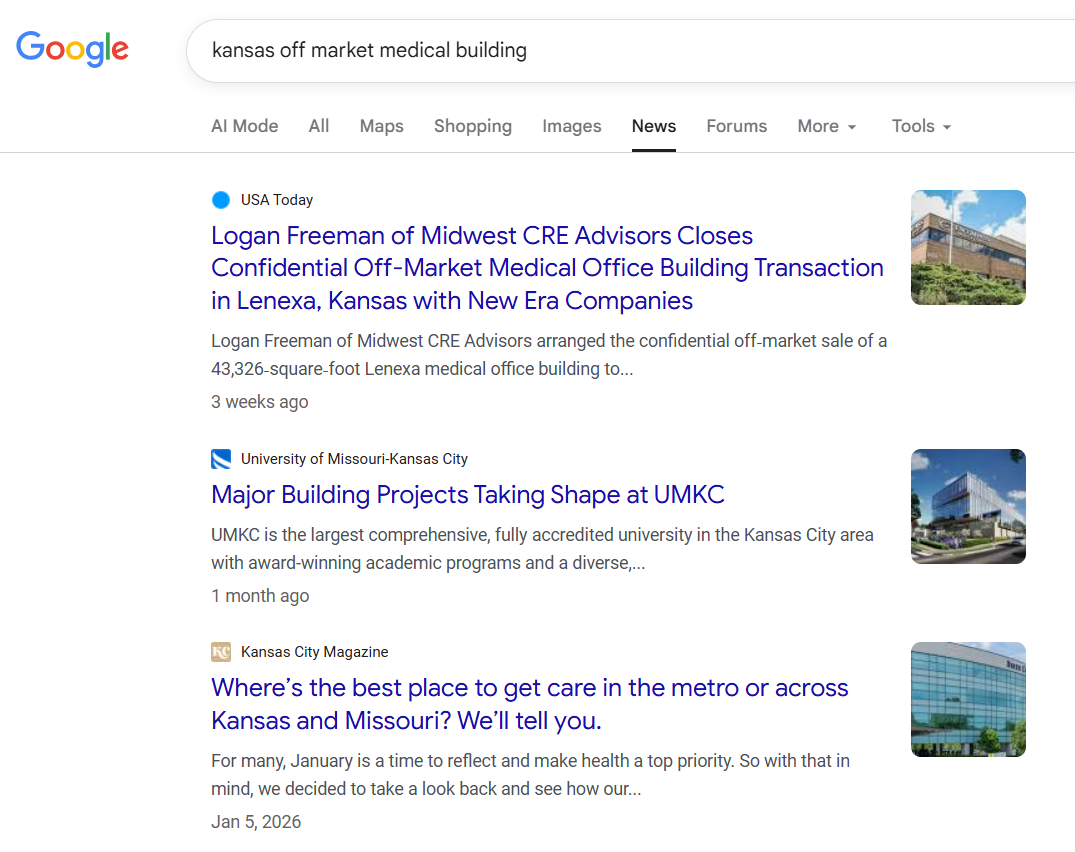Click the Lenexa medical building article thumbnail
The image size is (1075, 852).
tap(967, 247)
